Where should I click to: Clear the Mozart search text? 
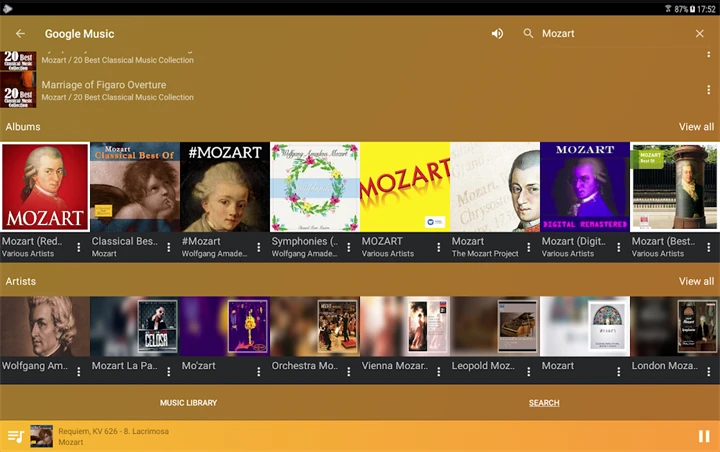(699, 34)
